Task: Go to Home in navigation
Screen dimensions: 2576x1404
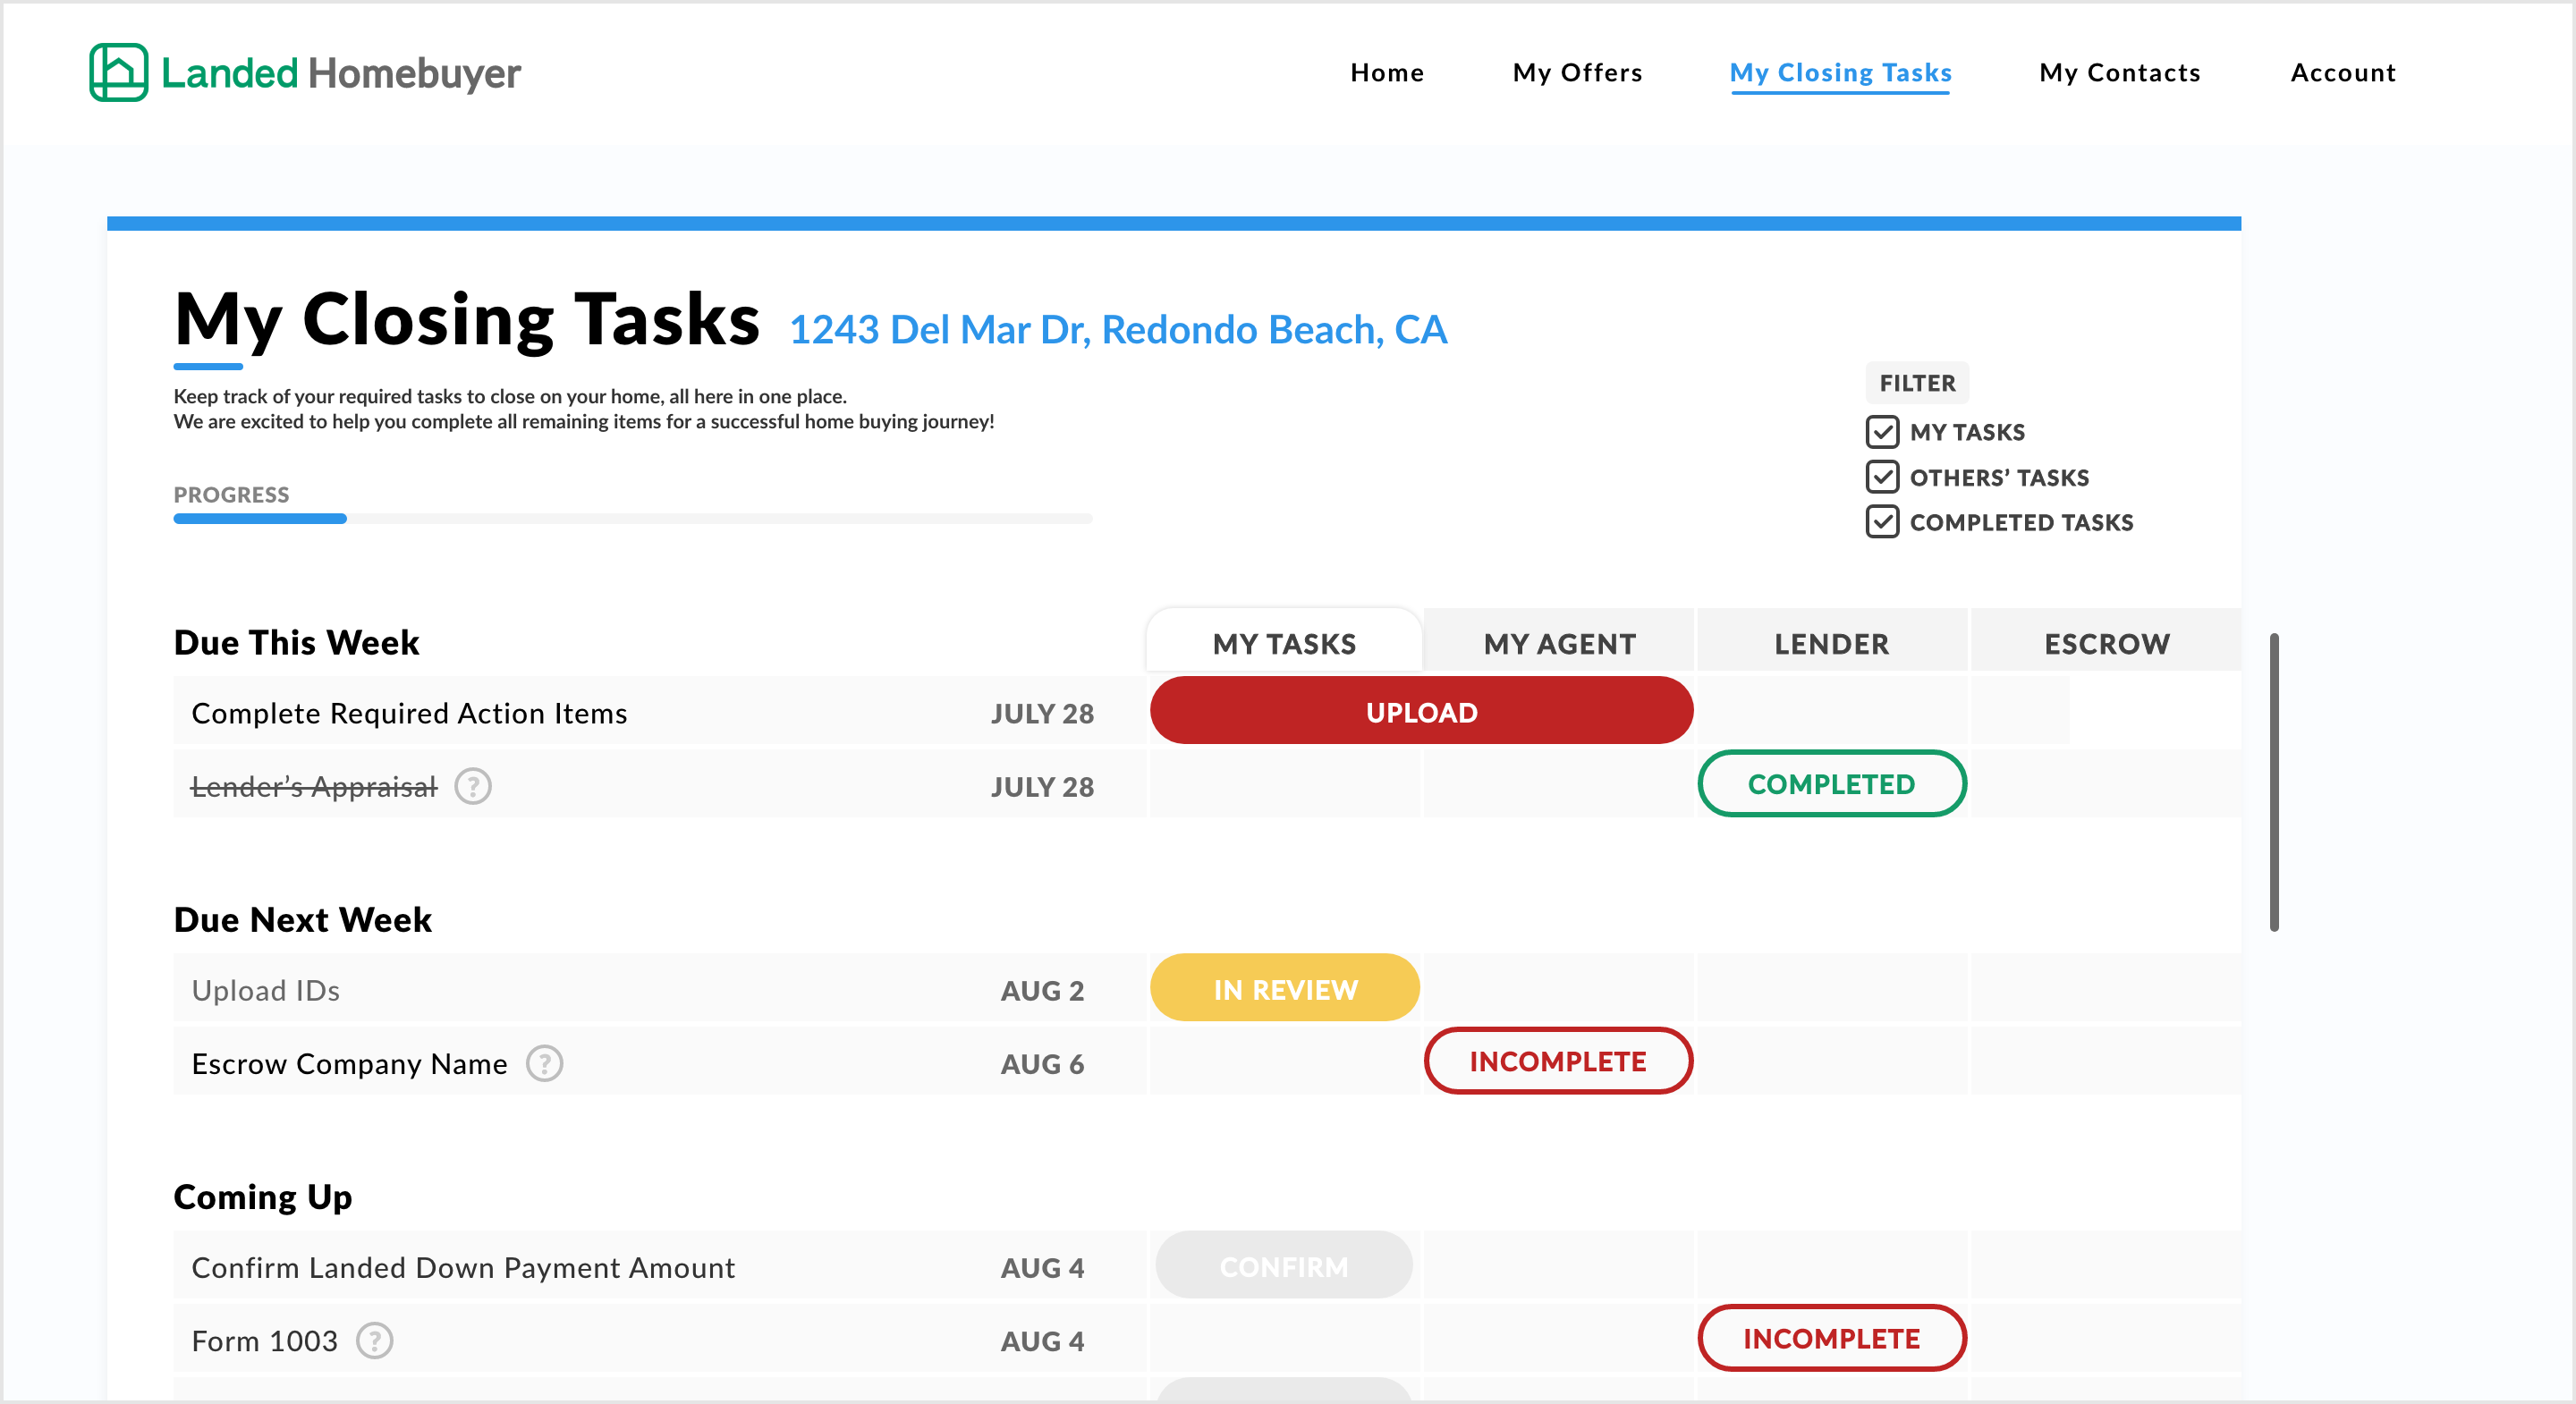Action: pyautogui.click(x=1387, y=73)
